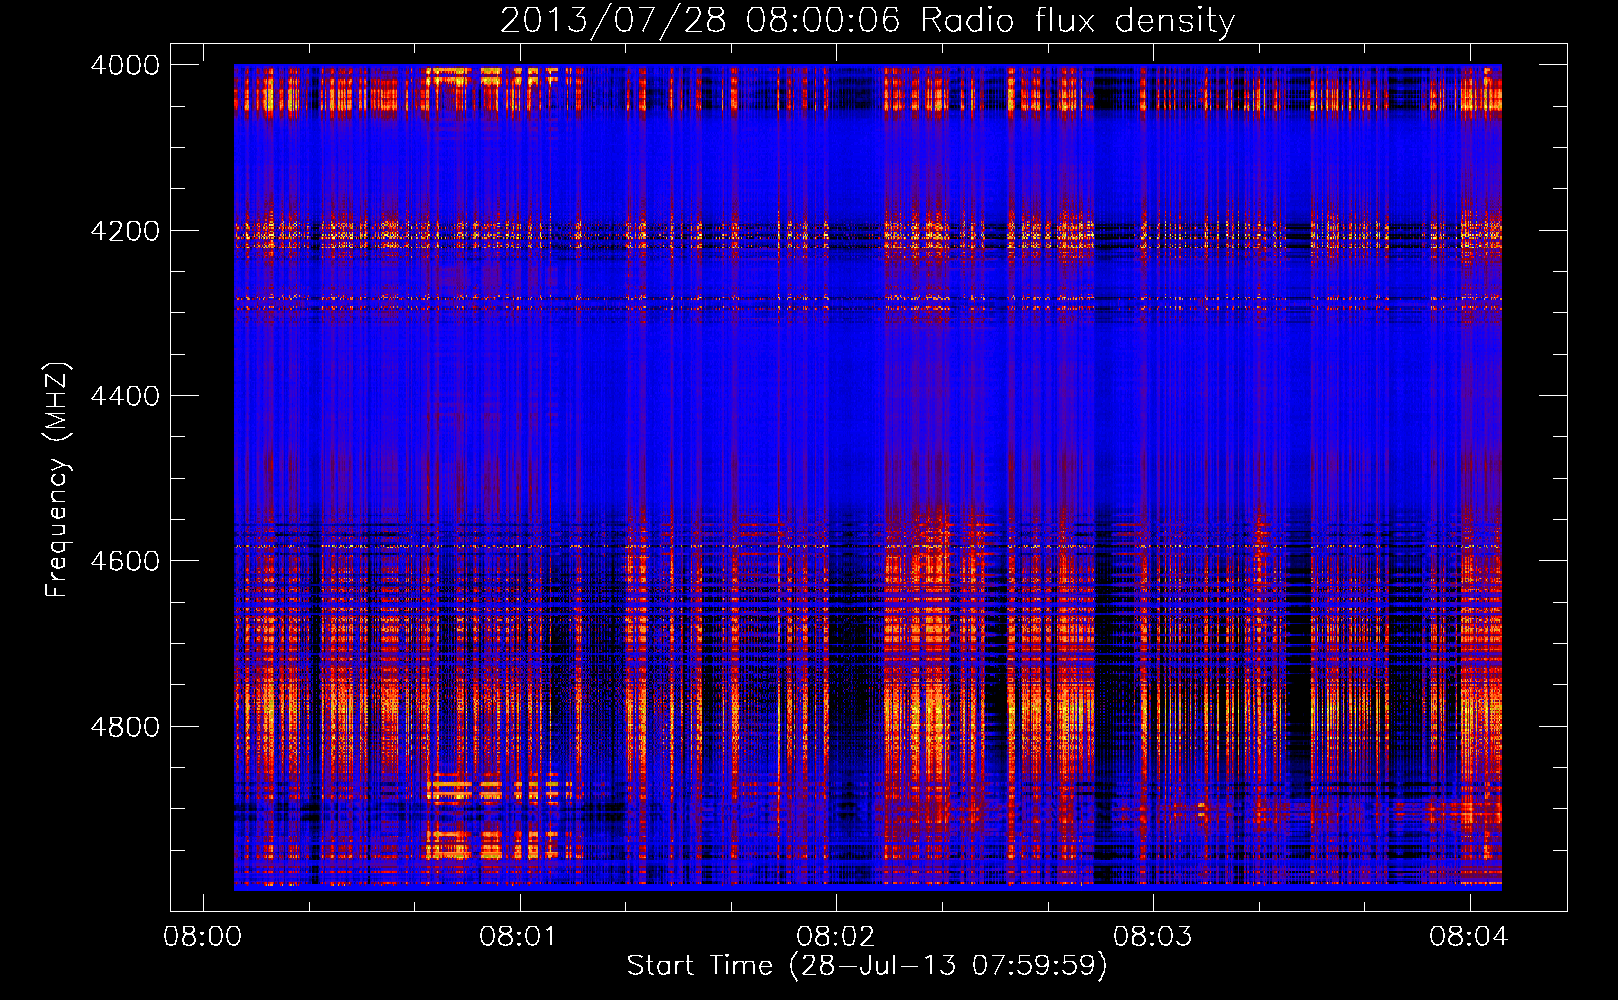Click the 'Start Time (28-Jul-13 07:59:59)' axis title
The width and height of the screenshot is (1618, 1000).
[867, 966]
